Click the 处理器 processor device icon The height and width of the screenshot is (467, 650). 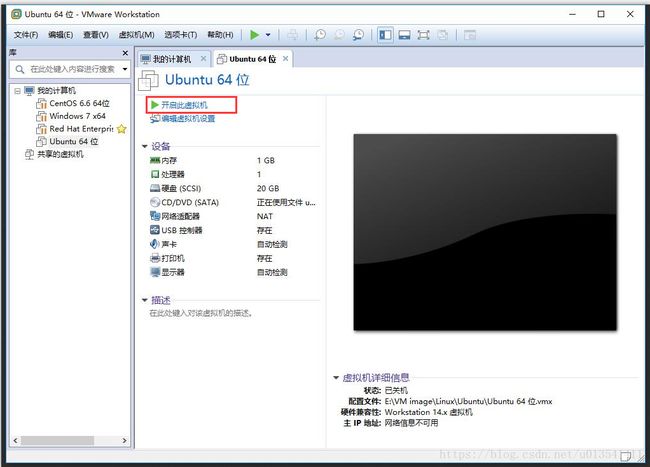point(155,174)
